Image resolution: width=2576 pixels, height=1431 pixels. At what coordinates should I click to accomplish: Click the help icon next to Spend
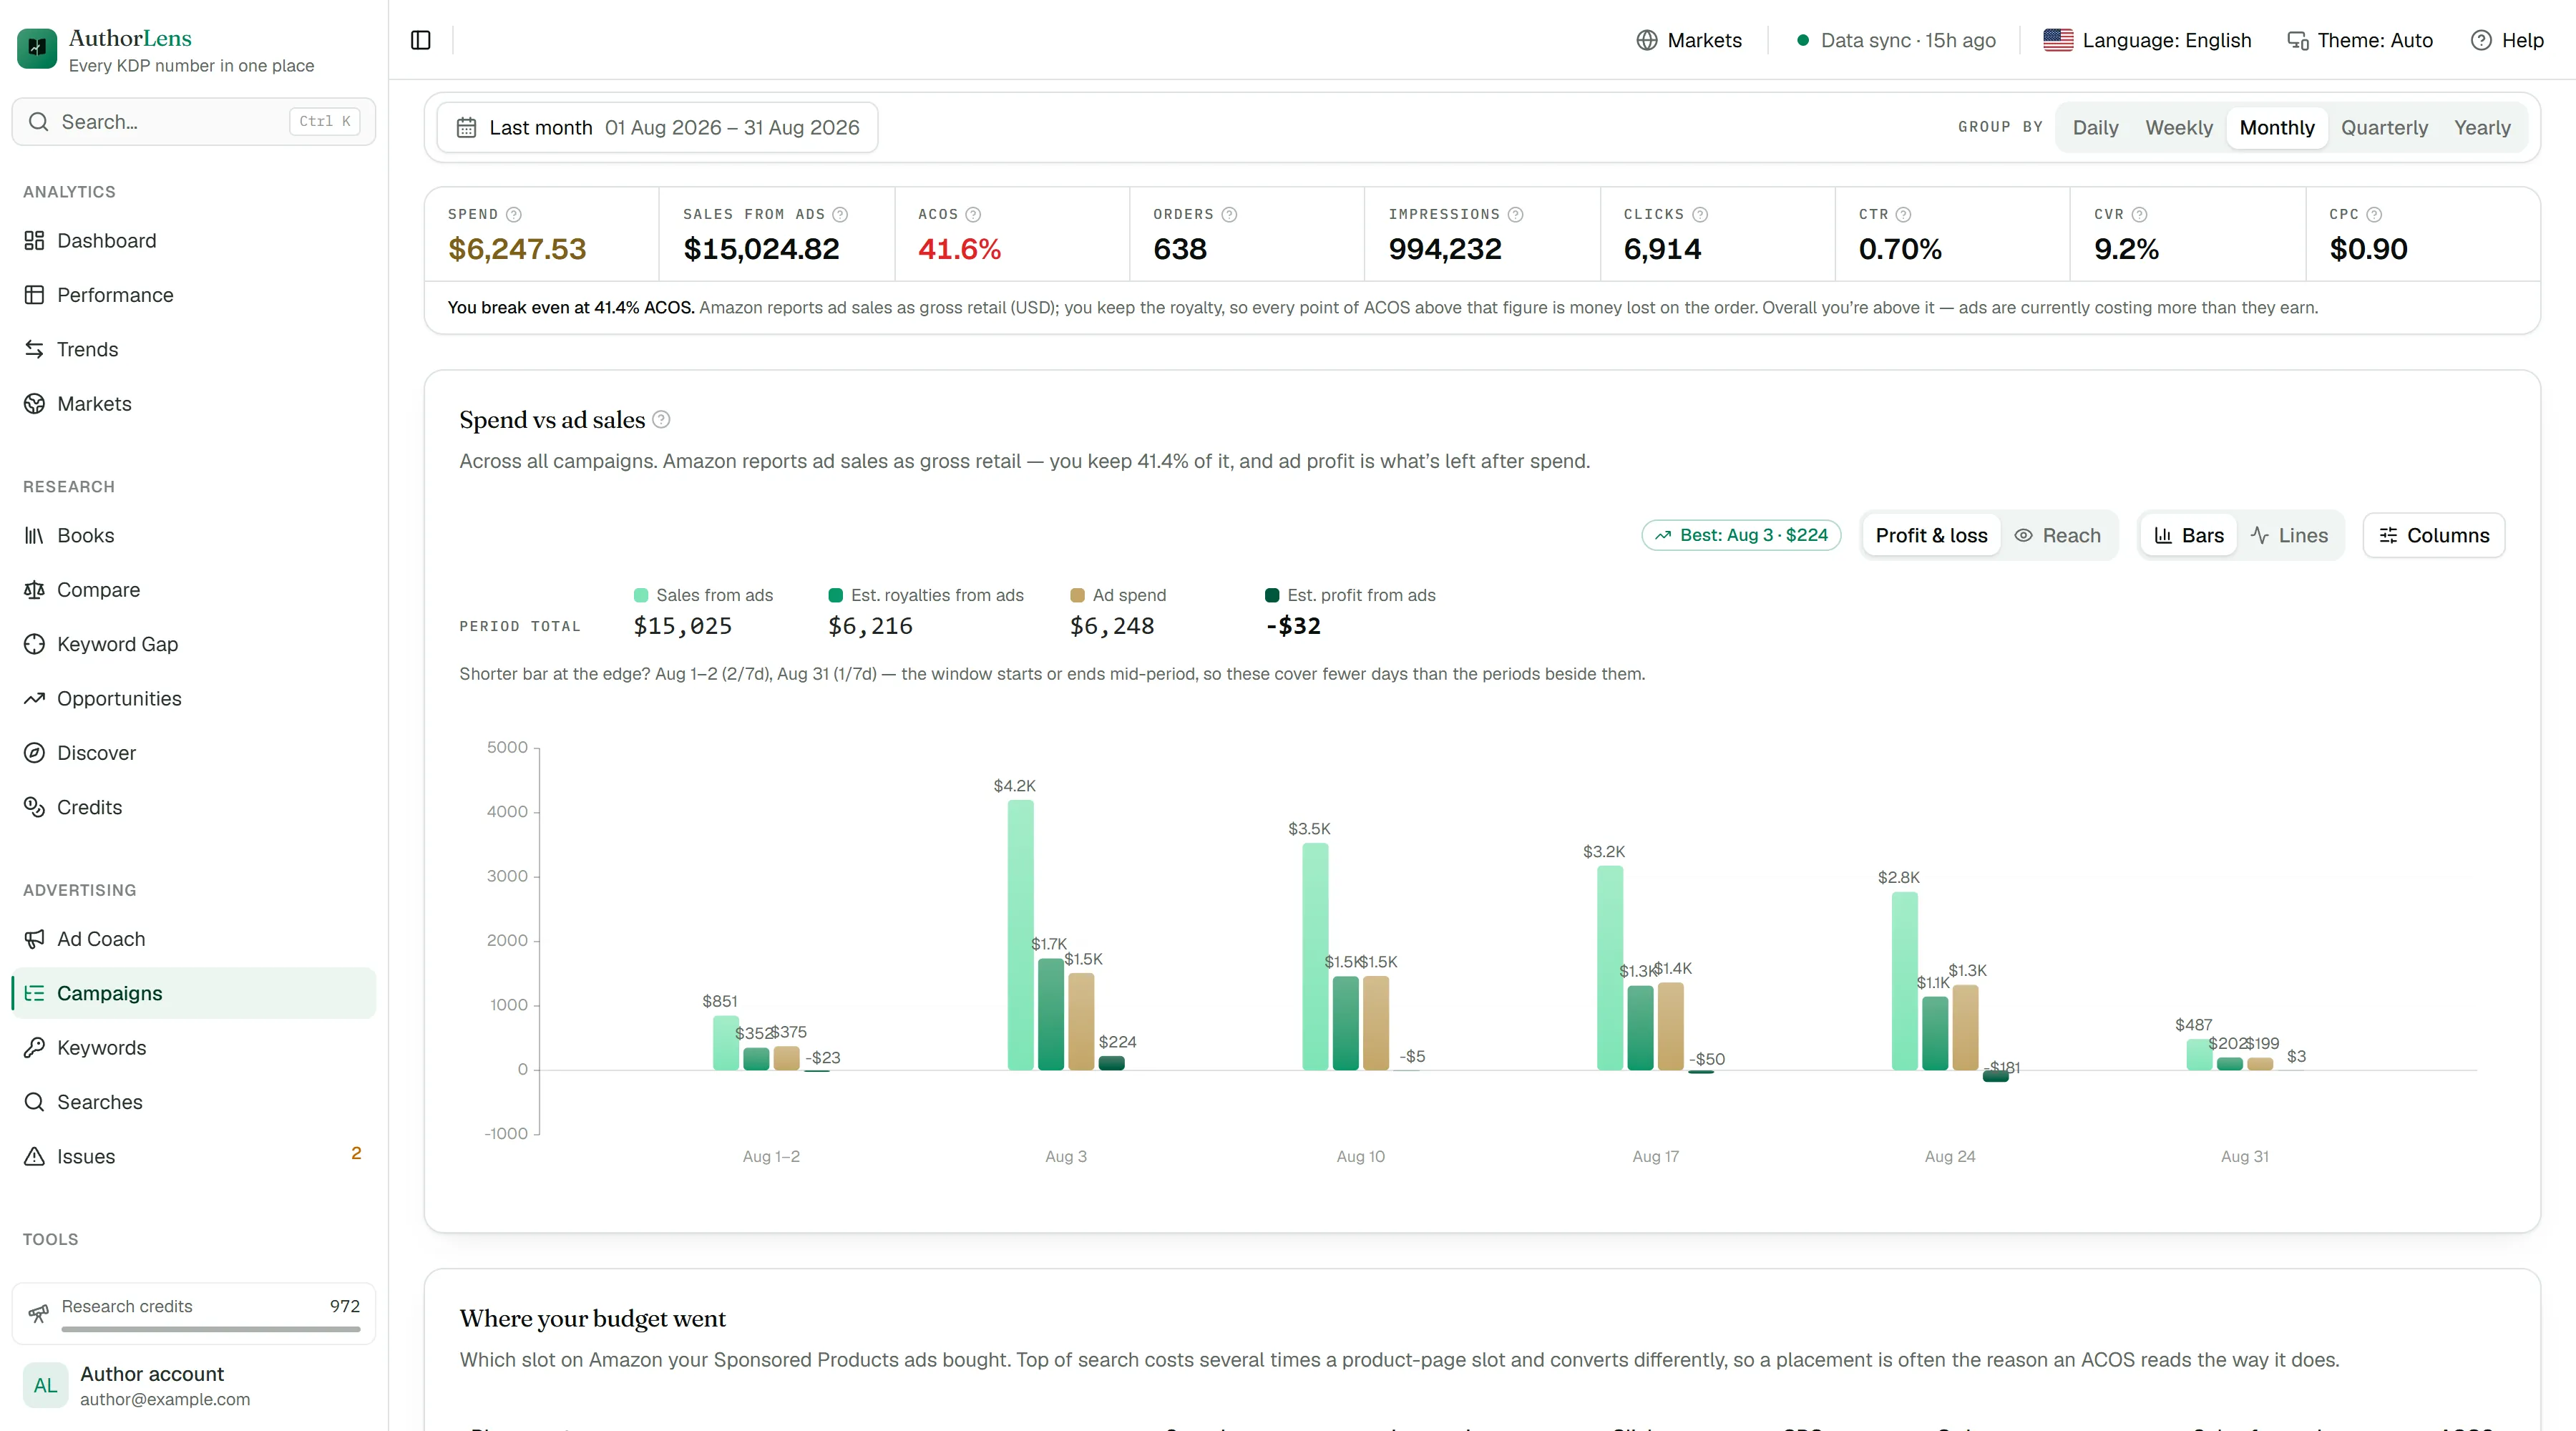click(514, 214)
